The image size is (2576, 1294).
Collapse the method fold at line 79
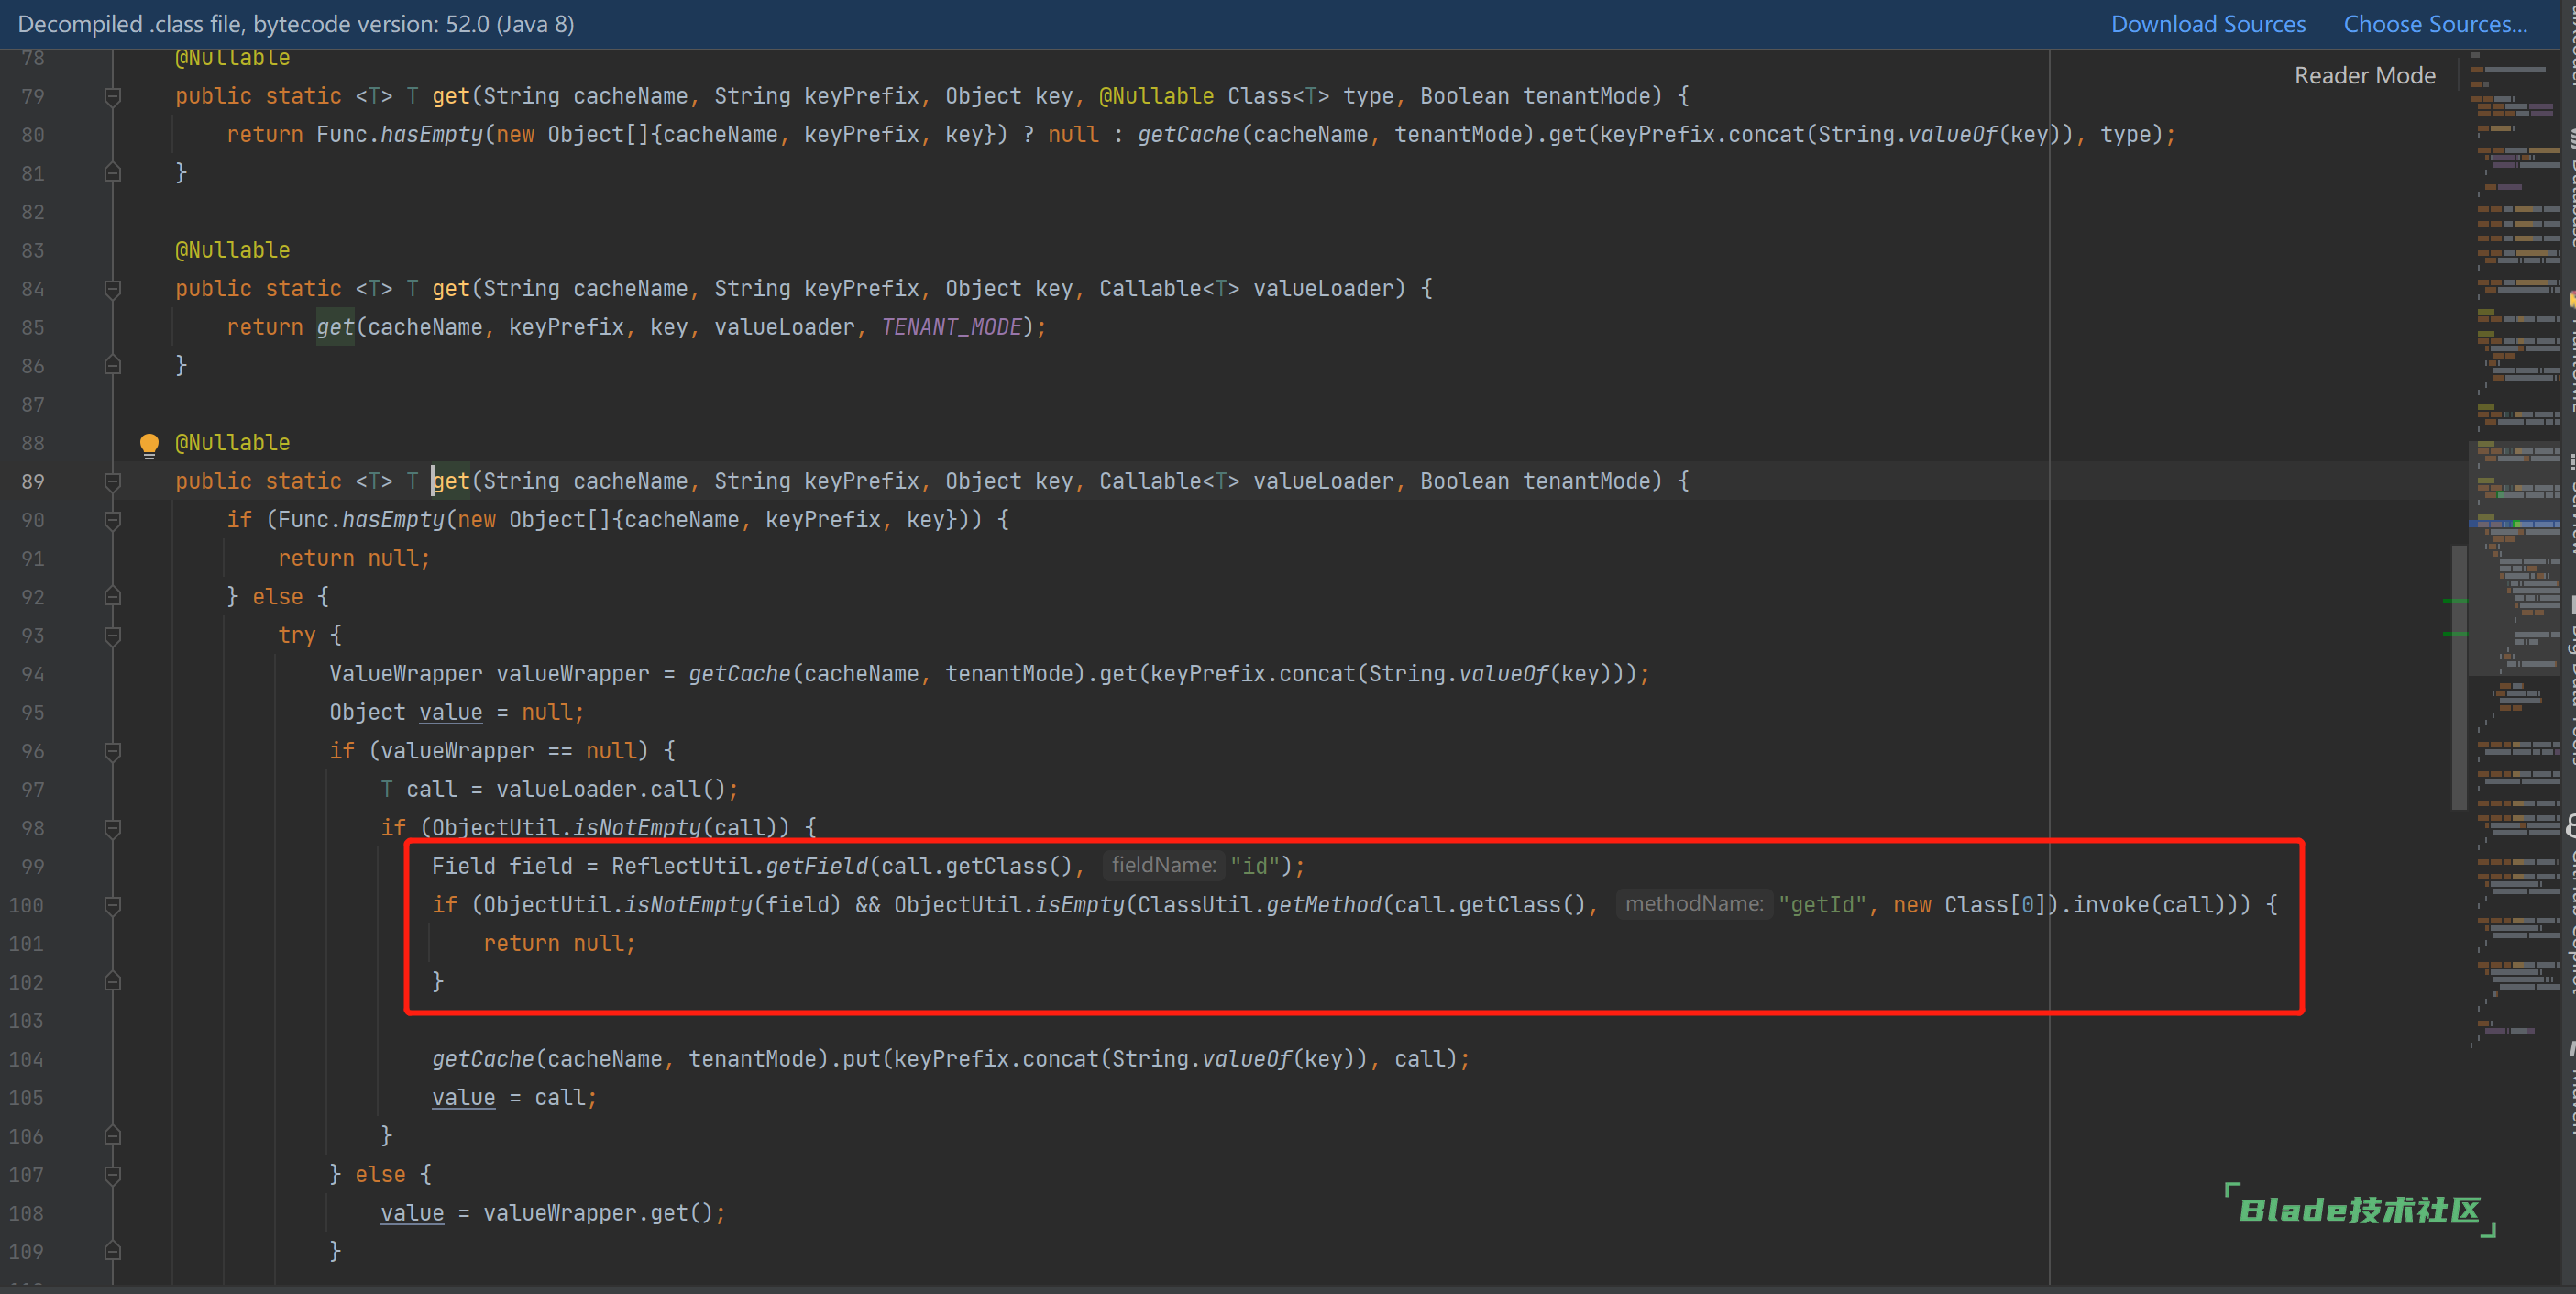point(113,97)
